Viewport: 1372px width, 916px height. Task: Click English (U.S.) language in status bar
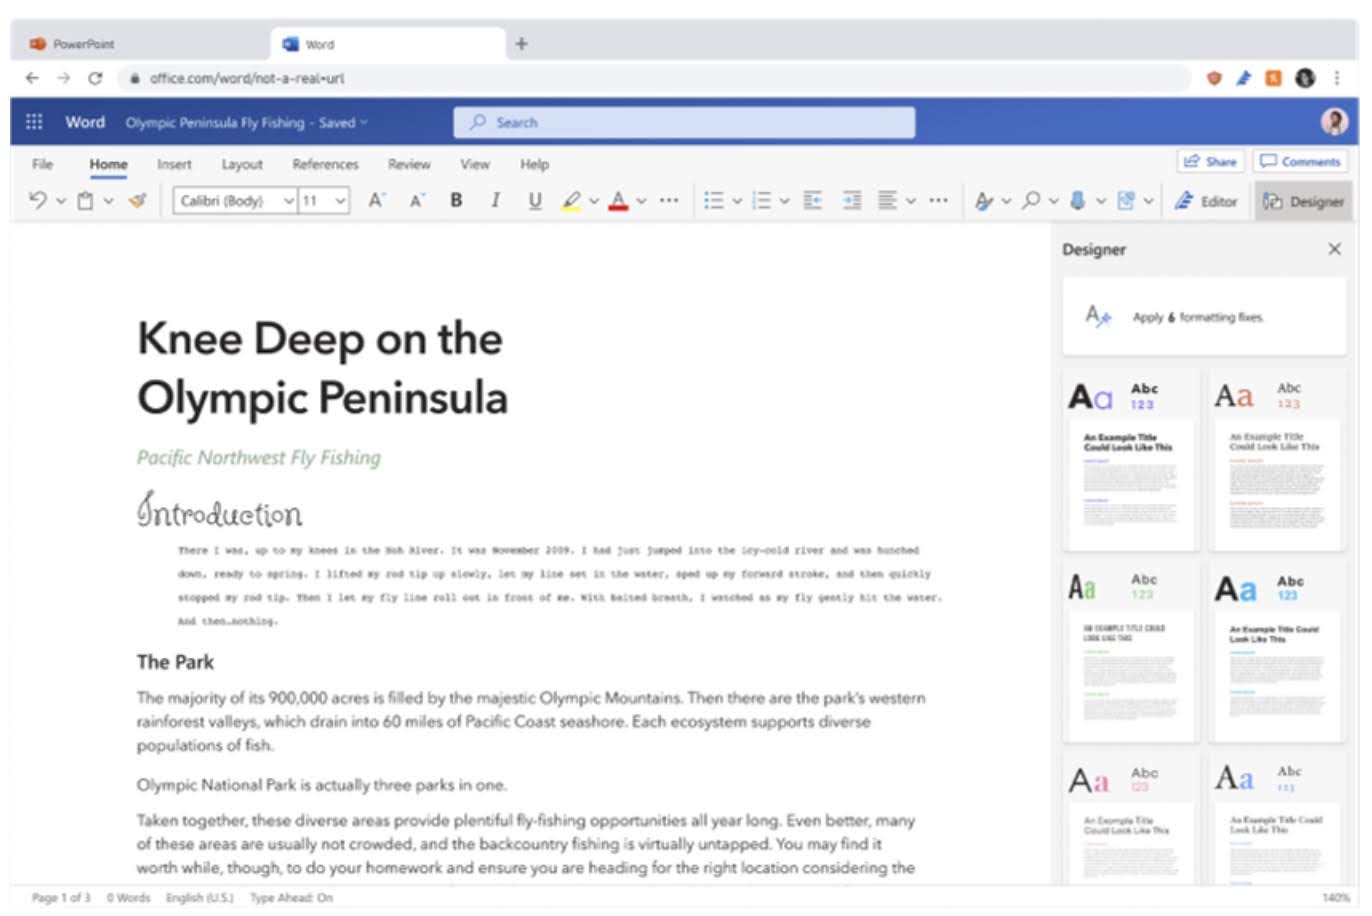pos(199,898)
